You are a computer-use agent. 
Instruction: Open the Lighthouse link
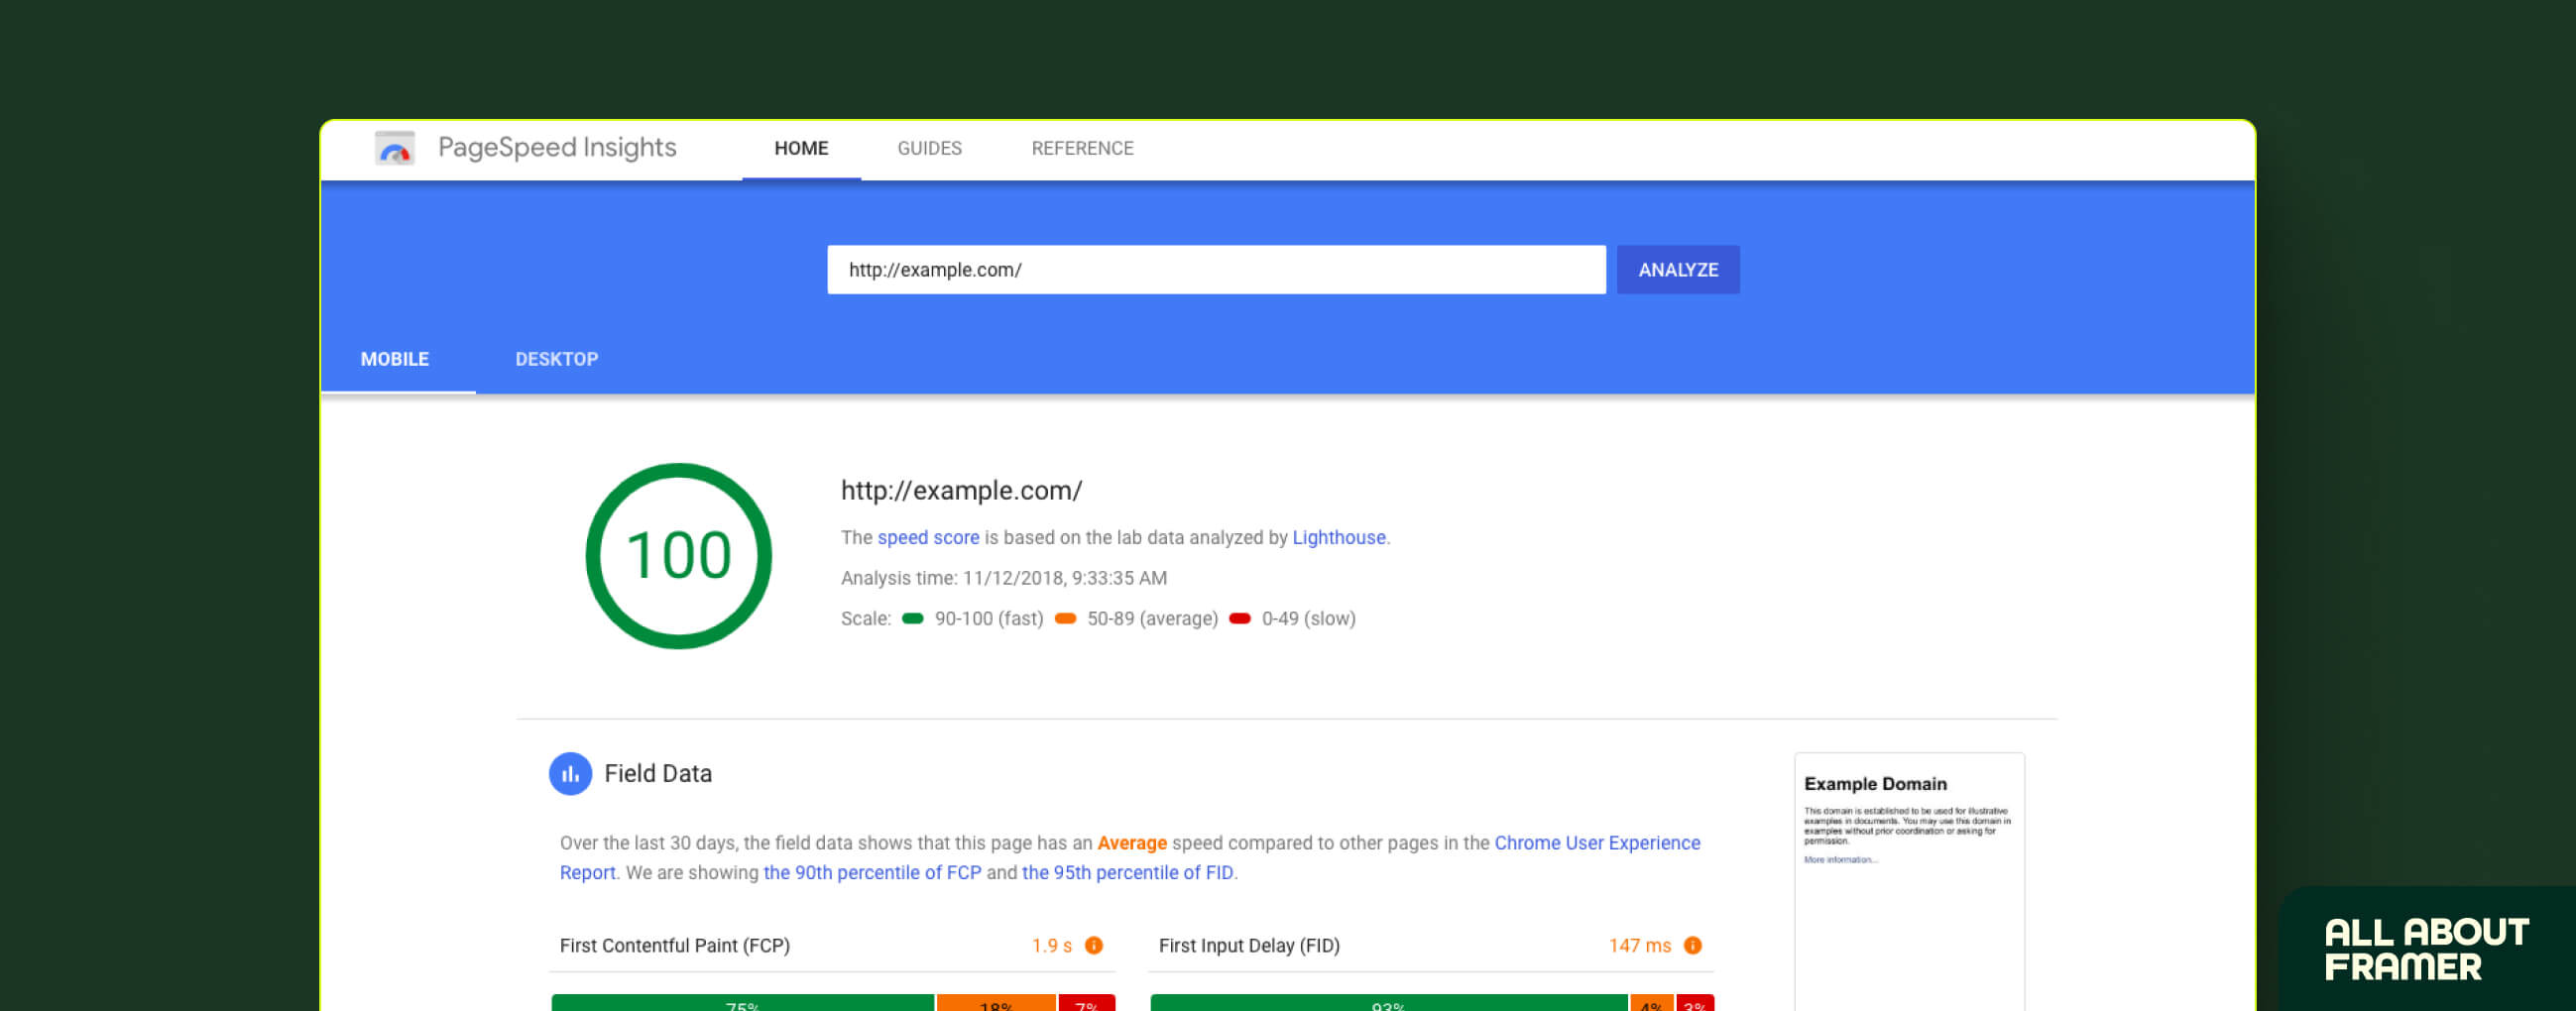[1338, 537]
